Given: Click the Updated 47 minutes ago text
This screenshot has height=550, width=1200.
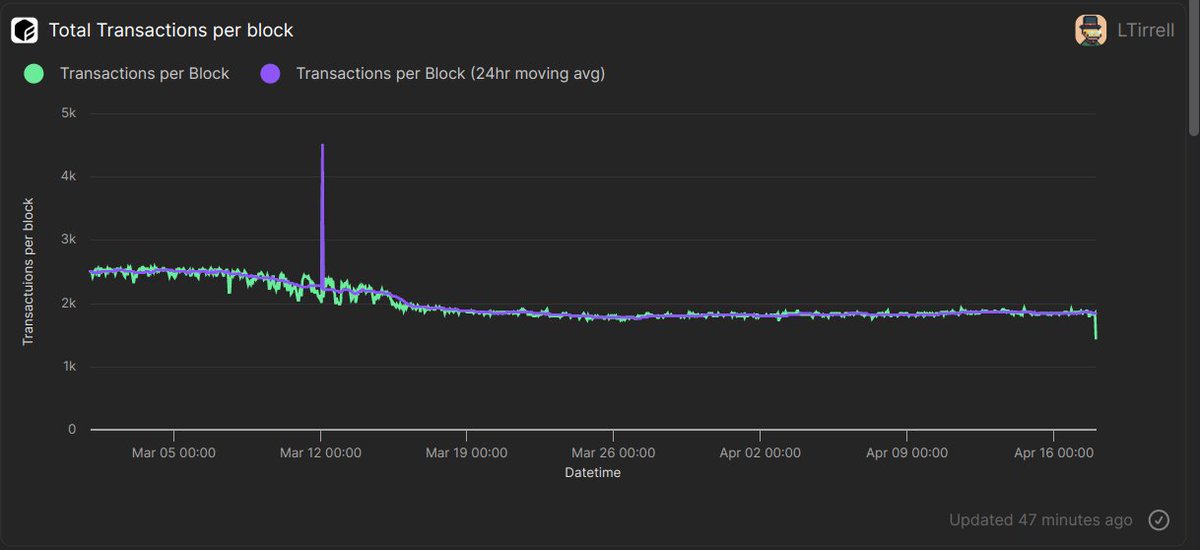Looking at the screenshot, I should point(1041,520).
